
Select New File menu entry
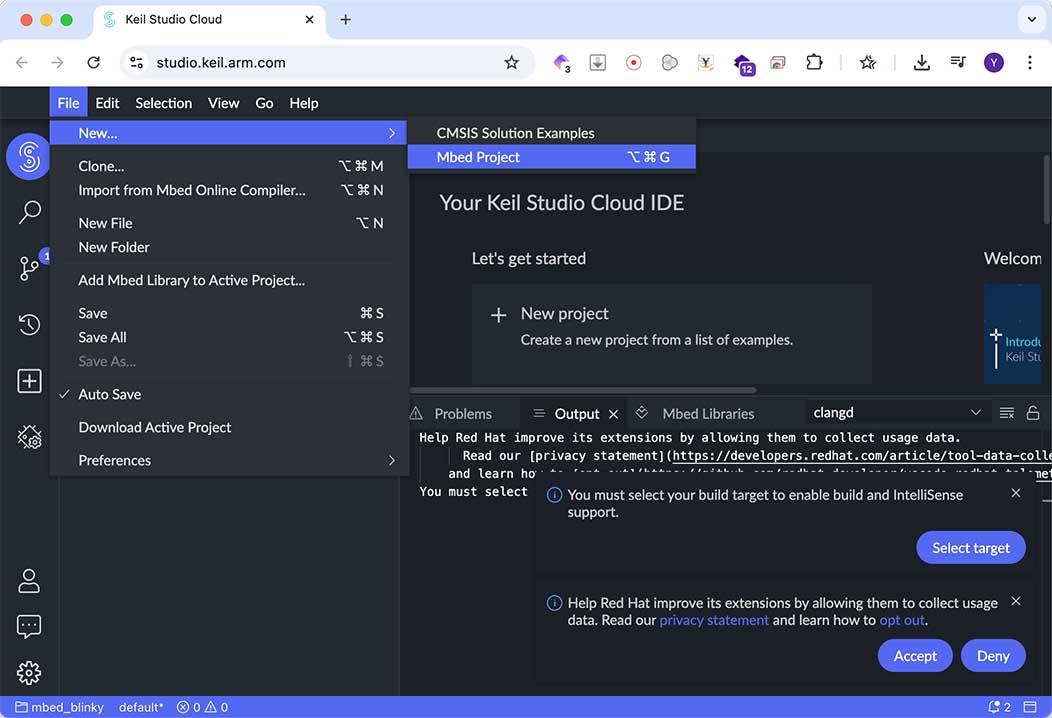pyautogui.click(x=229, y=223)
